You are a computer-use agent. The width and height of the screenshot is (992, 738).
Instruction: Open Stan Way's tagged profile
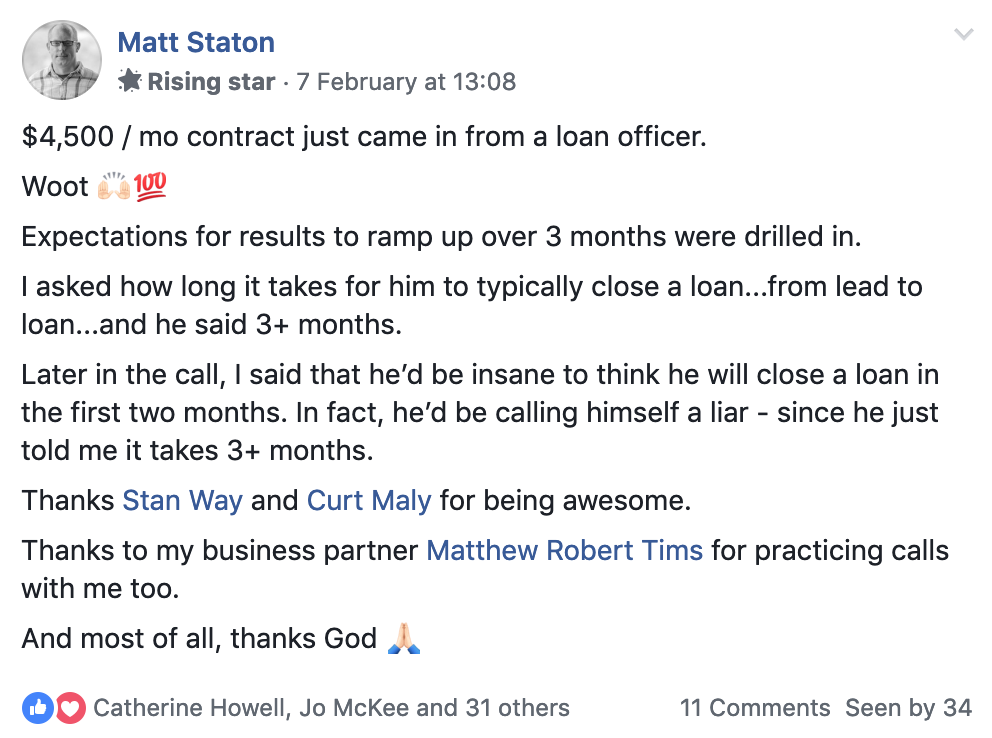[x=182, y=500]
